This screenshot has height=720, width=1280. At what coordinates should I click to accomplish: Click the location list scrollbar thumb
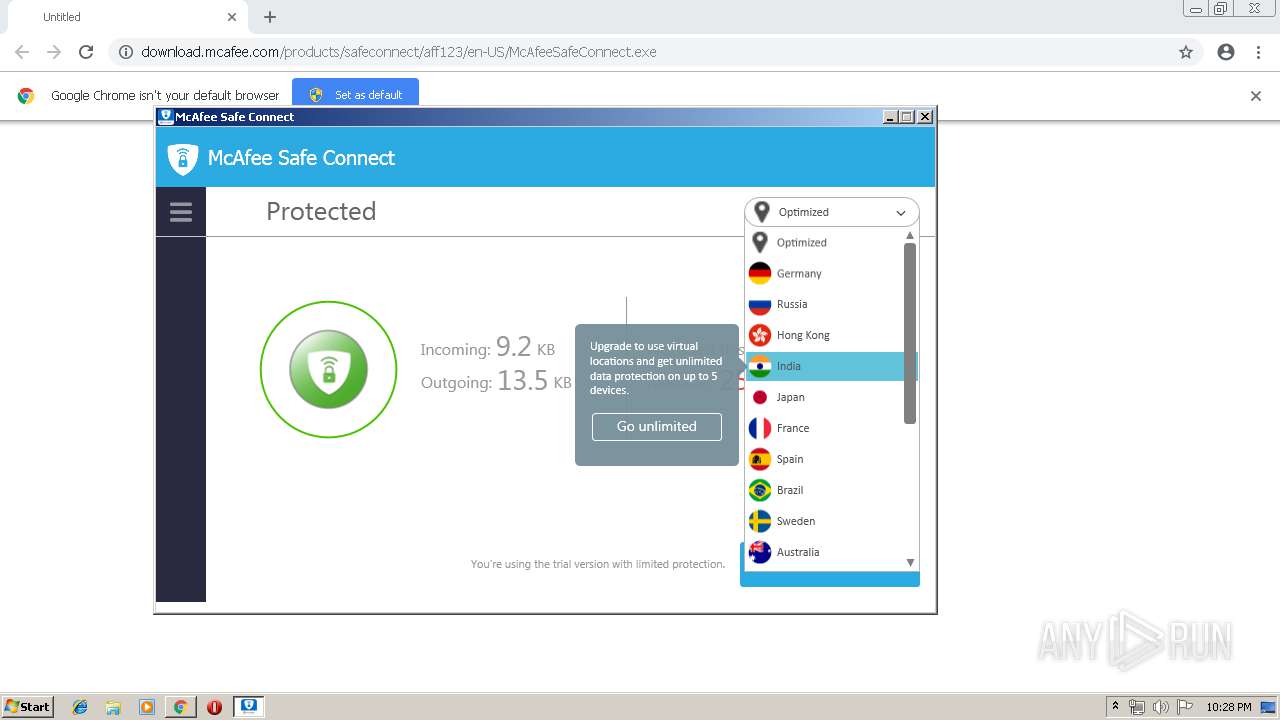(x=910, y=333)
